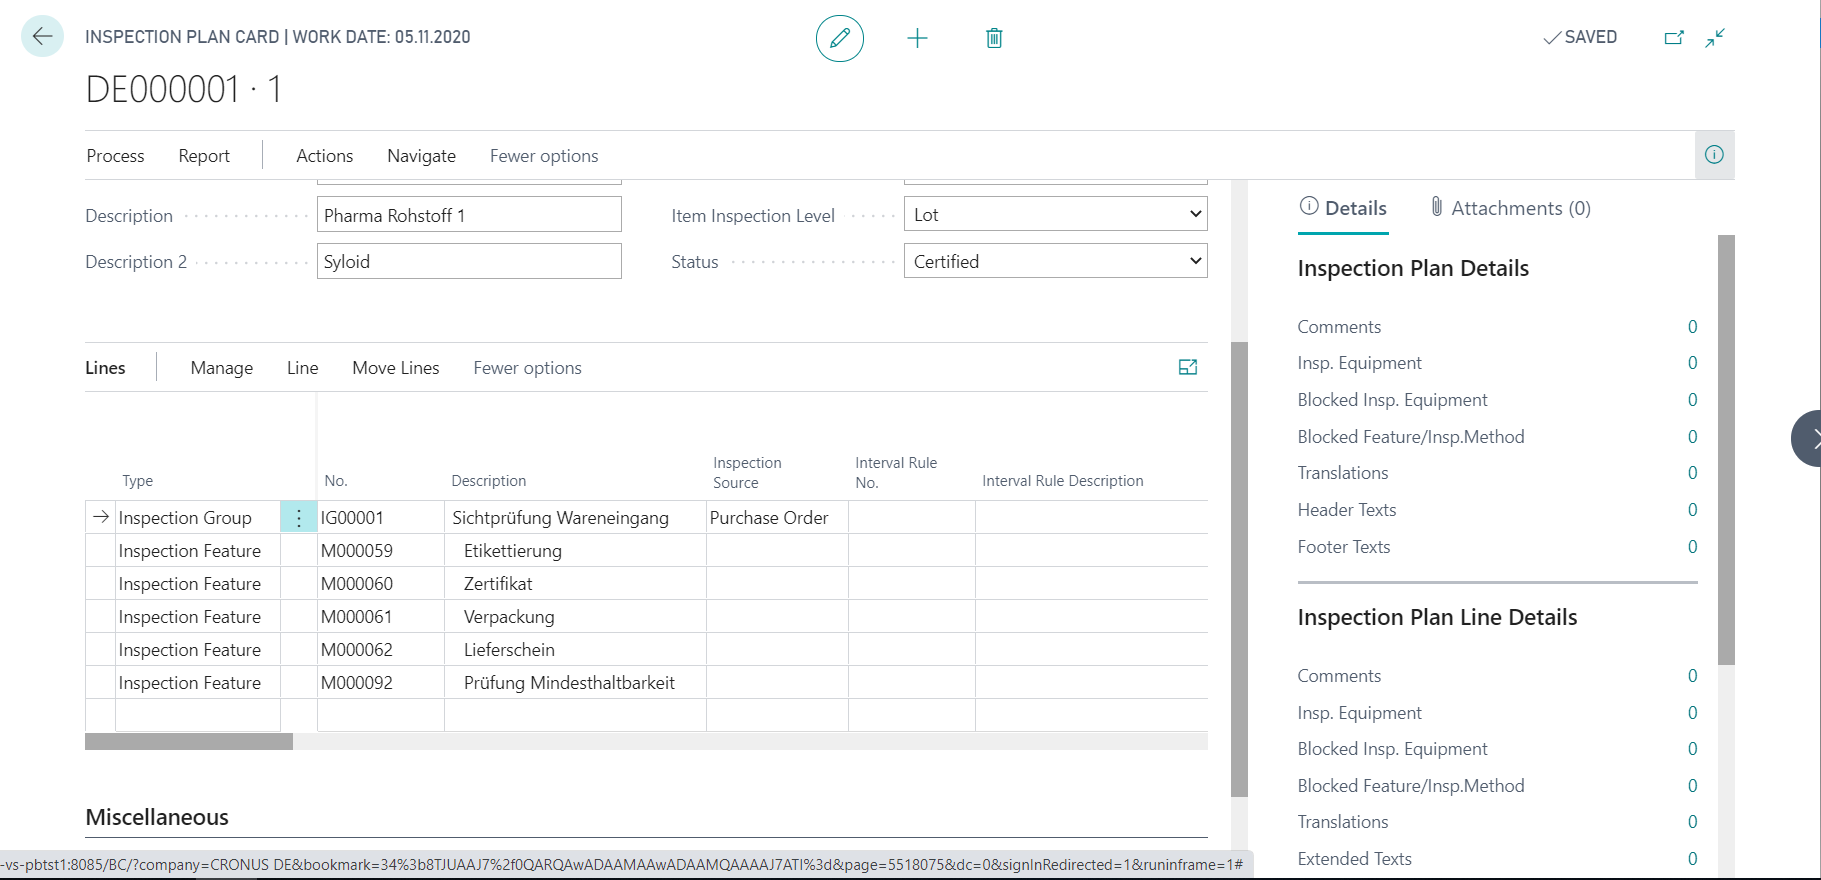The image size is (1821, 880).
Task: Select the Details tab
Action: click(x=1343, y=208)
